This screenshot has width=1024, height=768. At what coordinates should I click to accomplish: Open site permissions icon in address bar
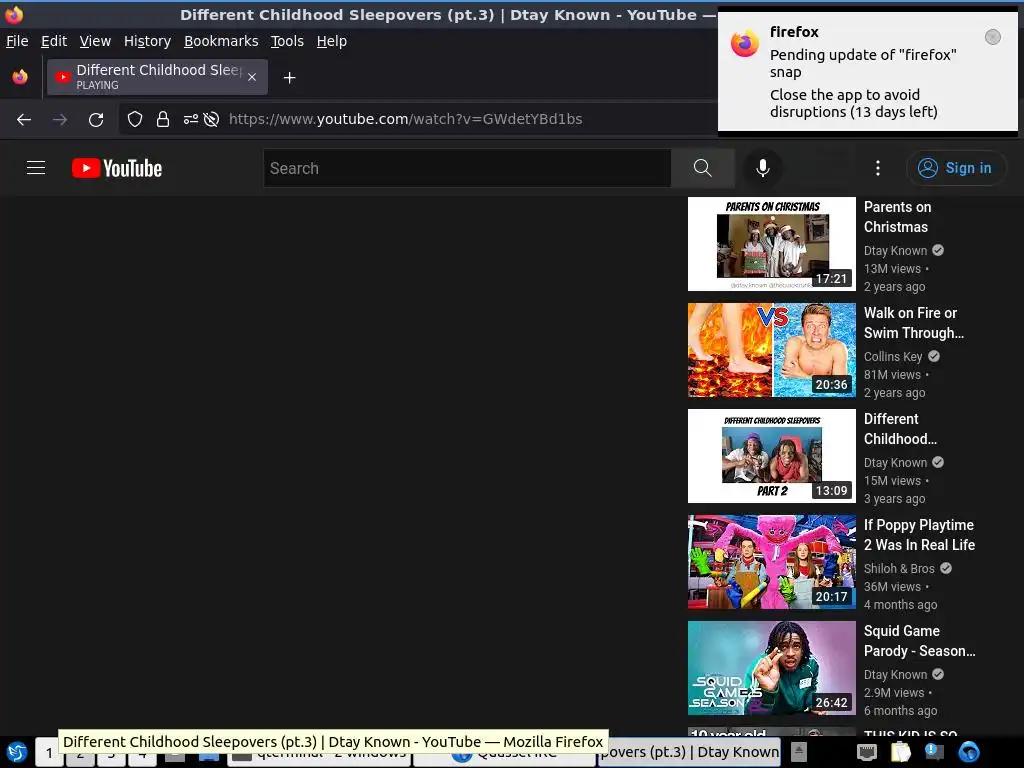click(x=191, y=119)
